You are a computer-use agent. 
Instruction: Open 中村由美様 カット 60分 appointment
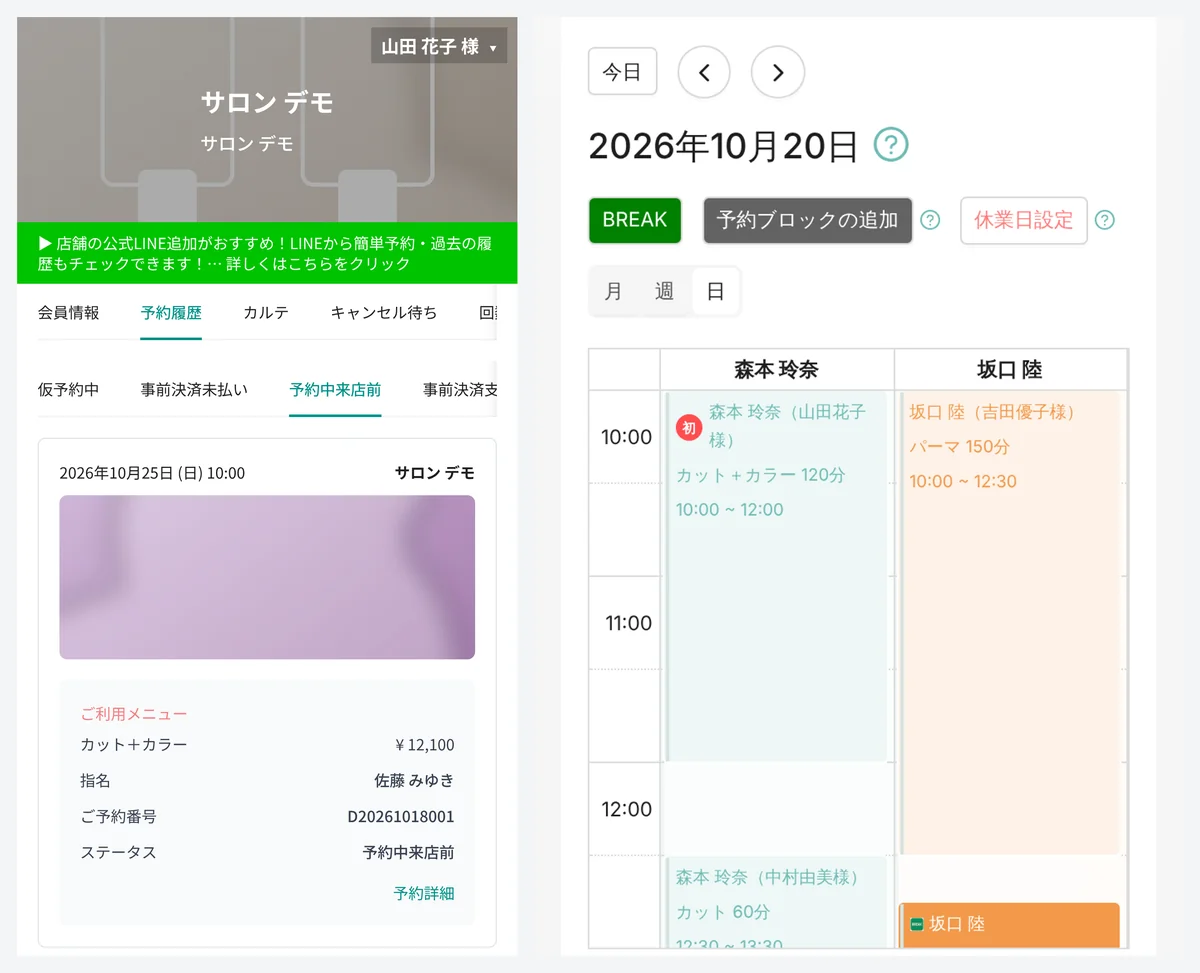[776, 902]
